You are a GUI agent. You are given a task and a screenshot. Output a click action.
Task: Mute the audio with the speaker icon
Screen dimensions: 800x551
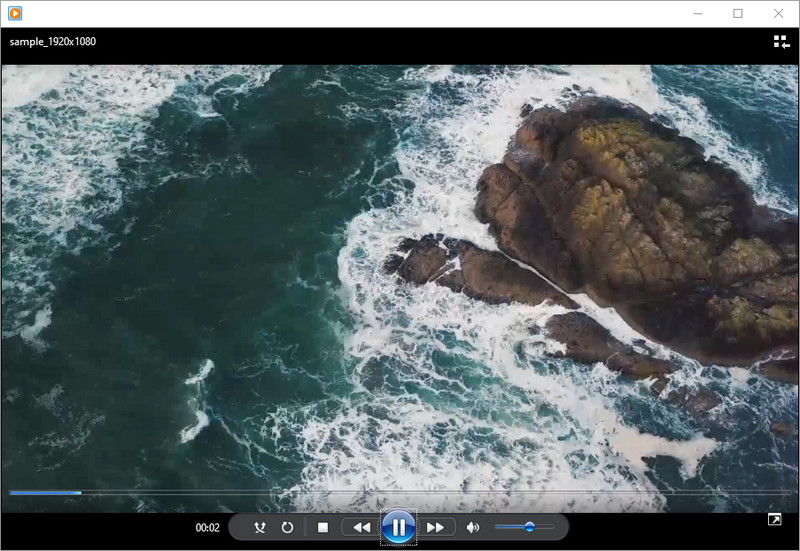[472, 527]
